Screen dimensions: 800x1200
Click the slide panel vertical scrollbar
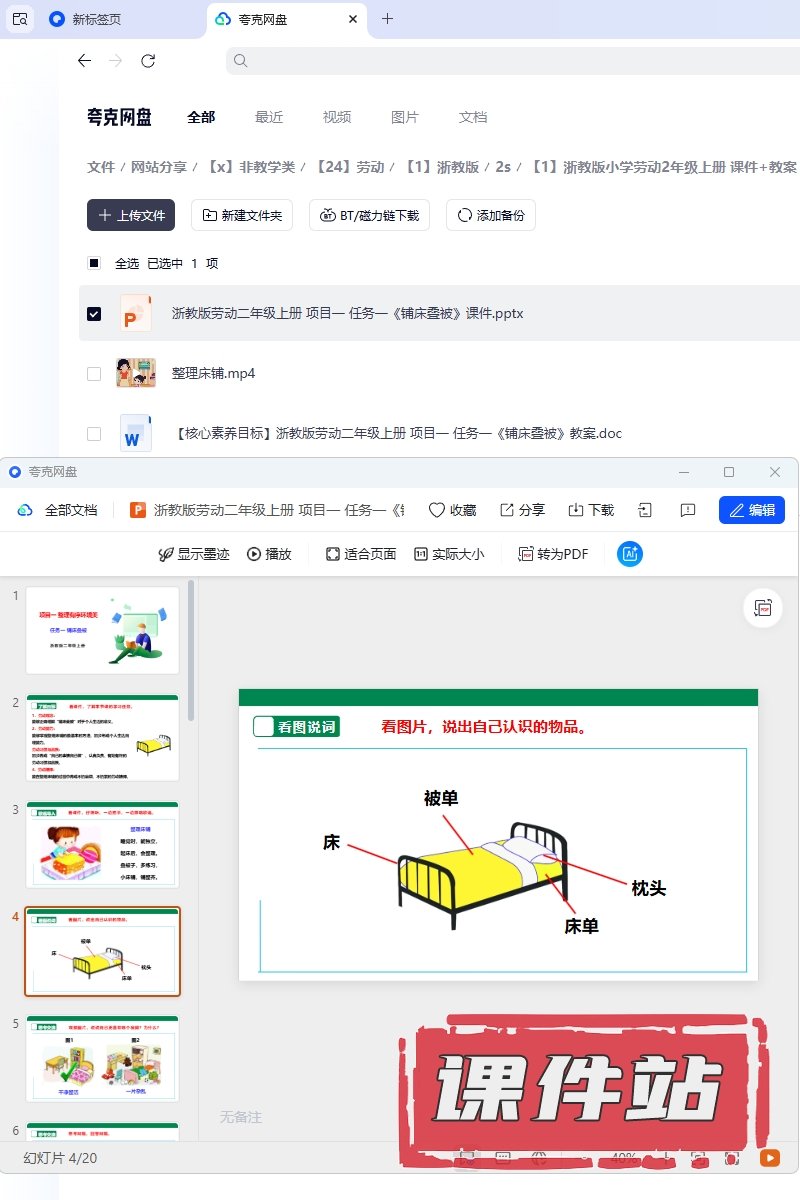coord(190,650)
